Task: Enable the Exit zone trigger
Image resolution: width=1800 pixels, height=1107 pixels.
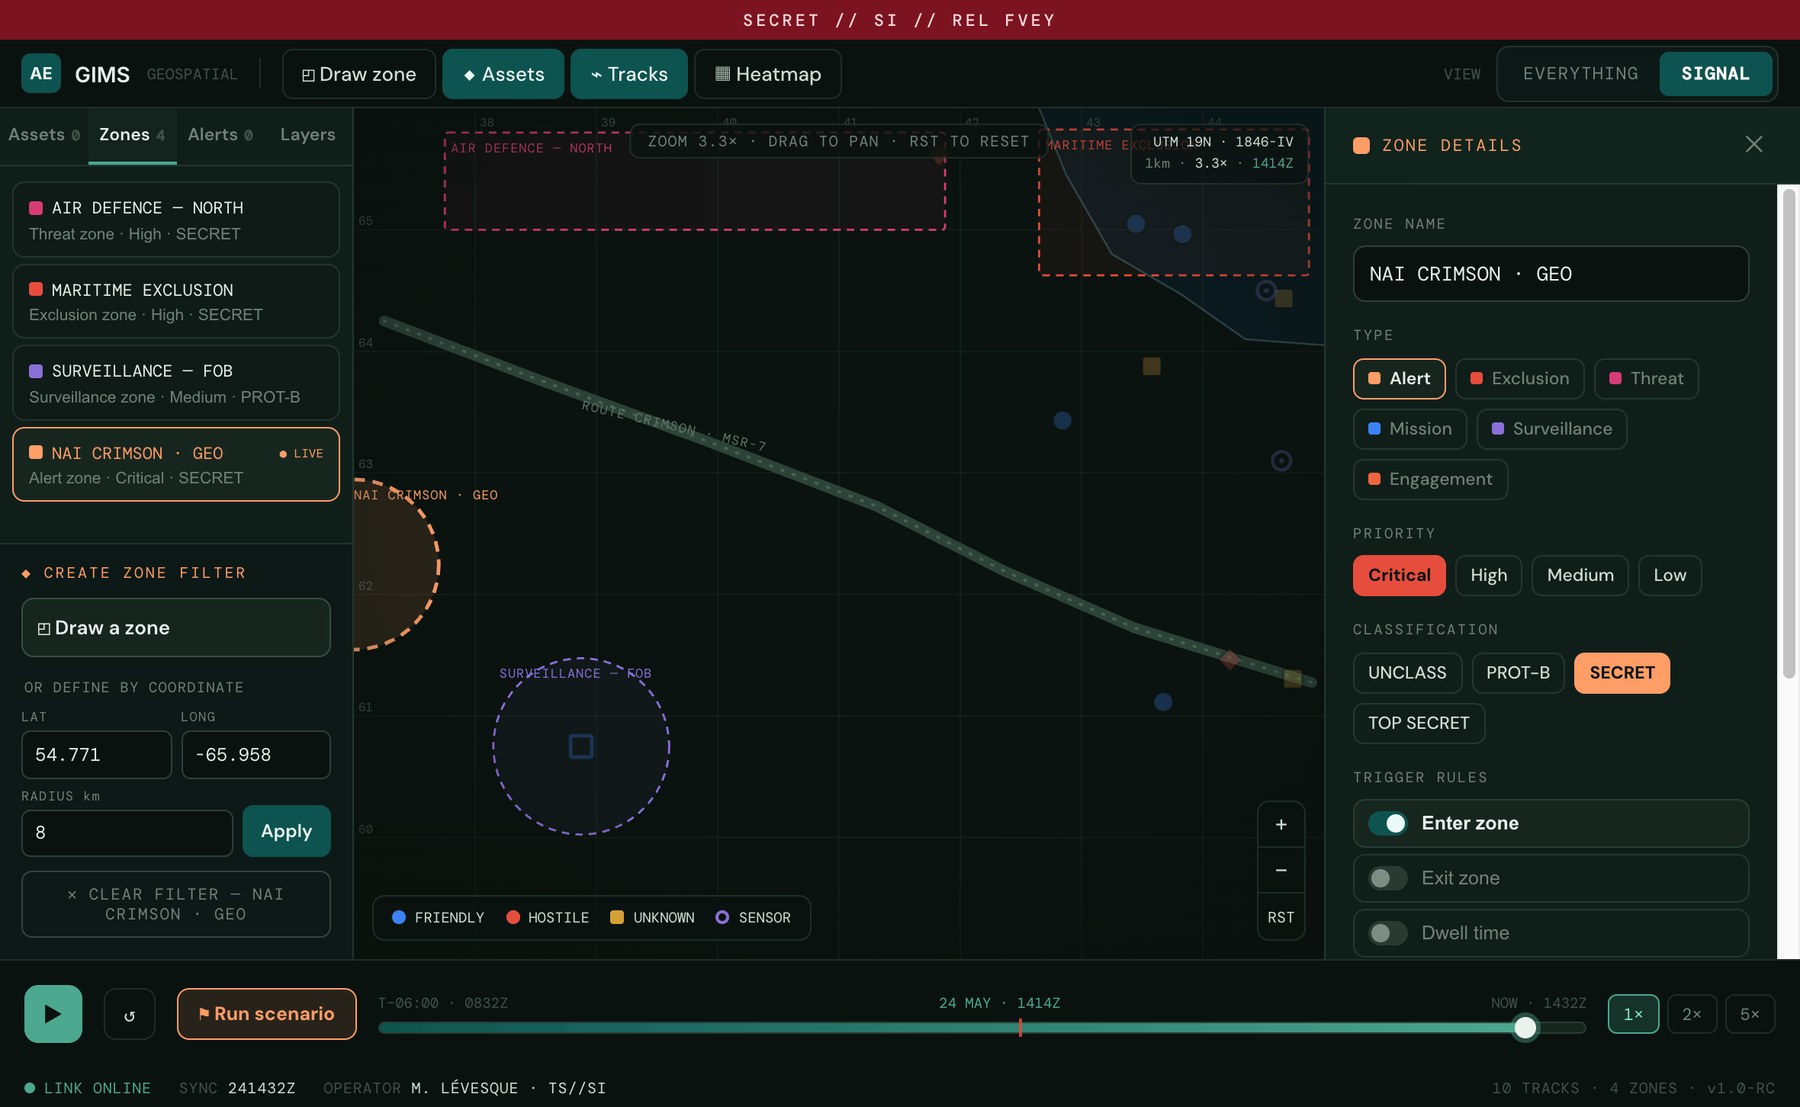Action: coord(1388,878)
